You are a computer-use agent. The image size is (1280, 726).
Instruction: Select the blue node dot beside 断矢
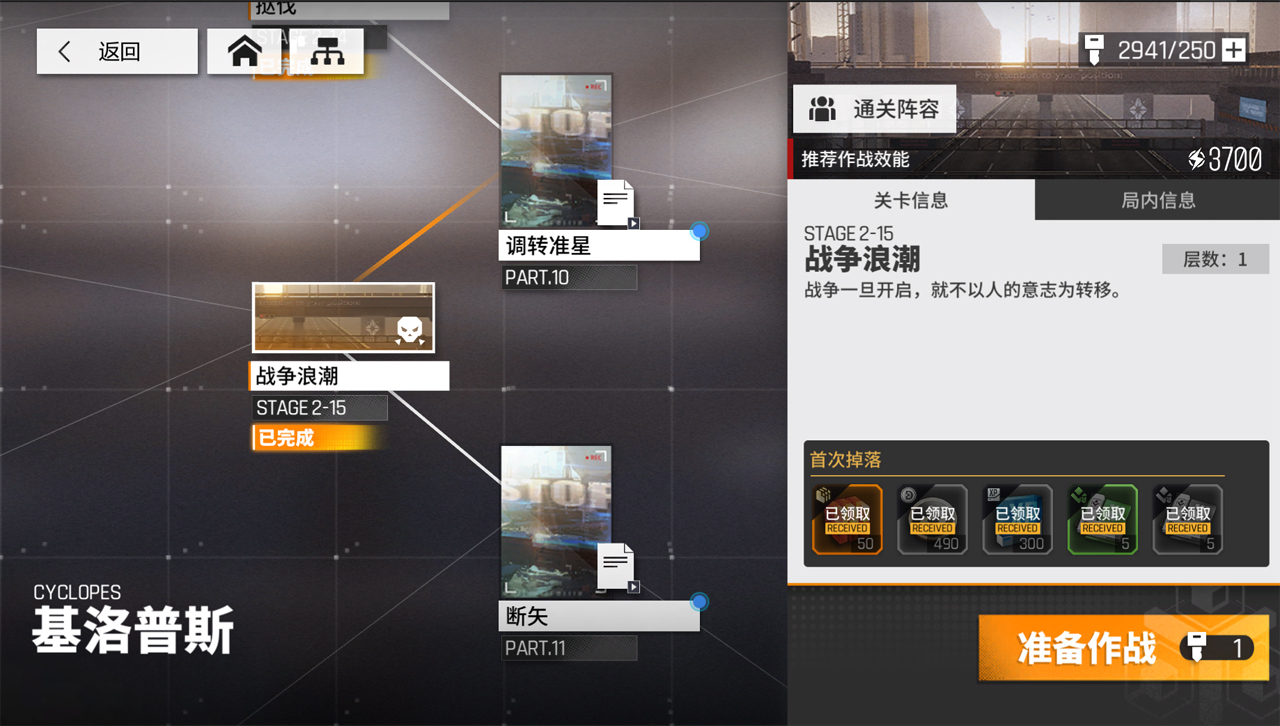pos(700,602)
